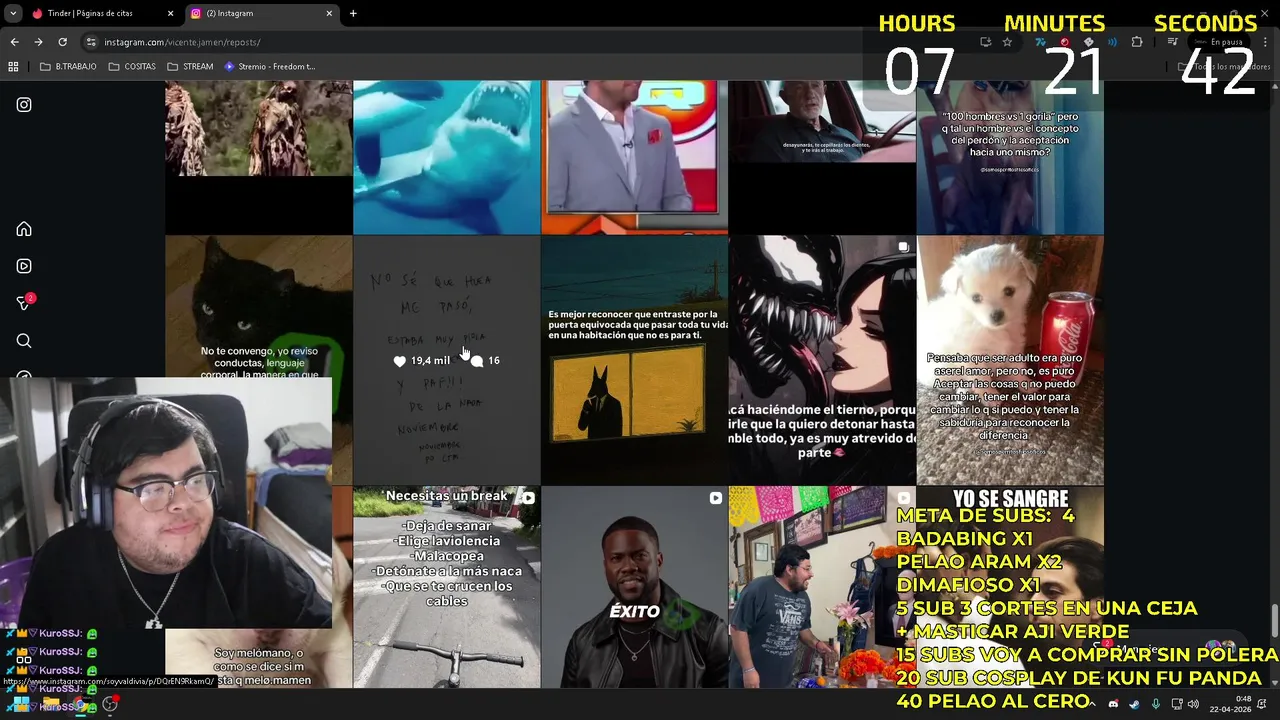1280x720 pixels.
Task: Open Reels from the Instagram sidebar
Action: click(x=24, y=266)
